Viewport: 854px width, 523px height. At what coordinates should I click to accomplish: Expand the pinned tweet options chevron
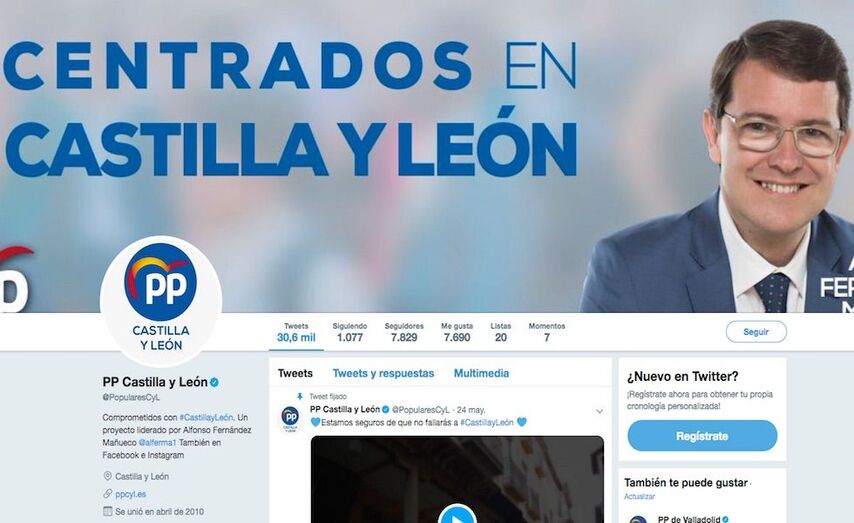[x=600, y=411]
